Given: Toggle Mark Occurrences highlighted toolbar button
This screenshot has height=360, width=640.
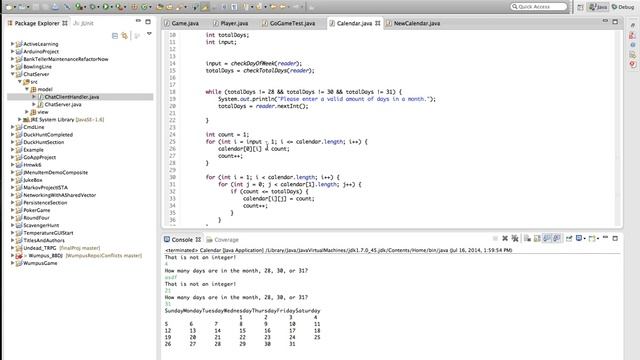Looking at the screenshot, I should point(204,7).
